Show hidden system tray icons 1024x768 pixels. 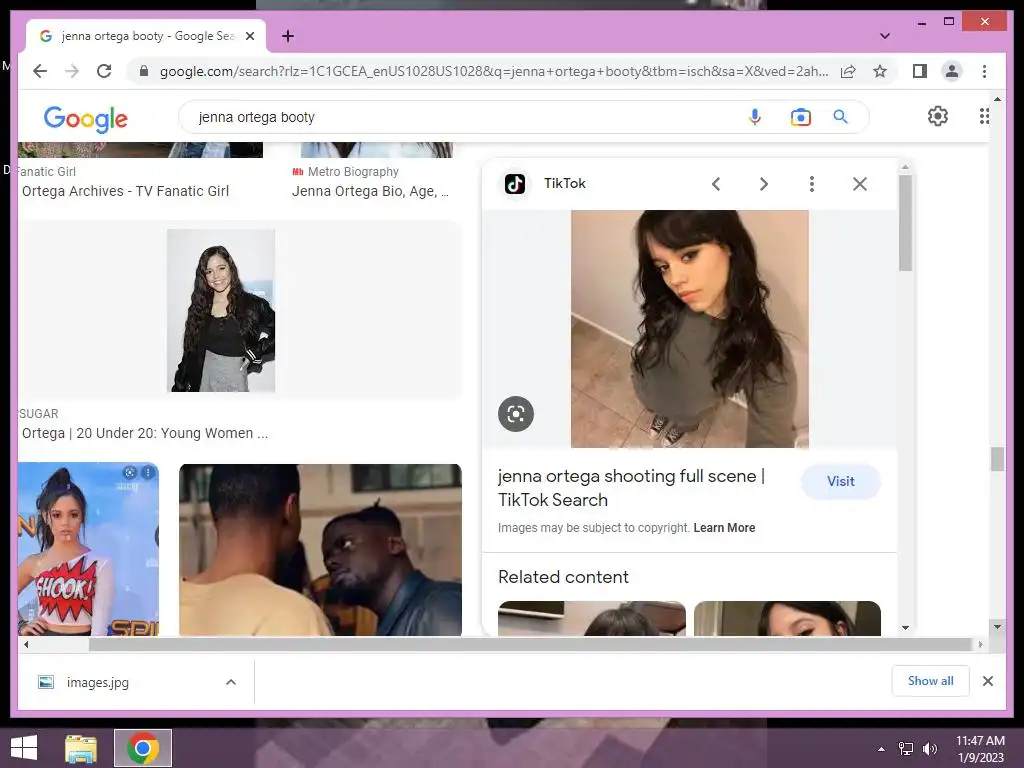pyautogui.click(x=881, y=749)
